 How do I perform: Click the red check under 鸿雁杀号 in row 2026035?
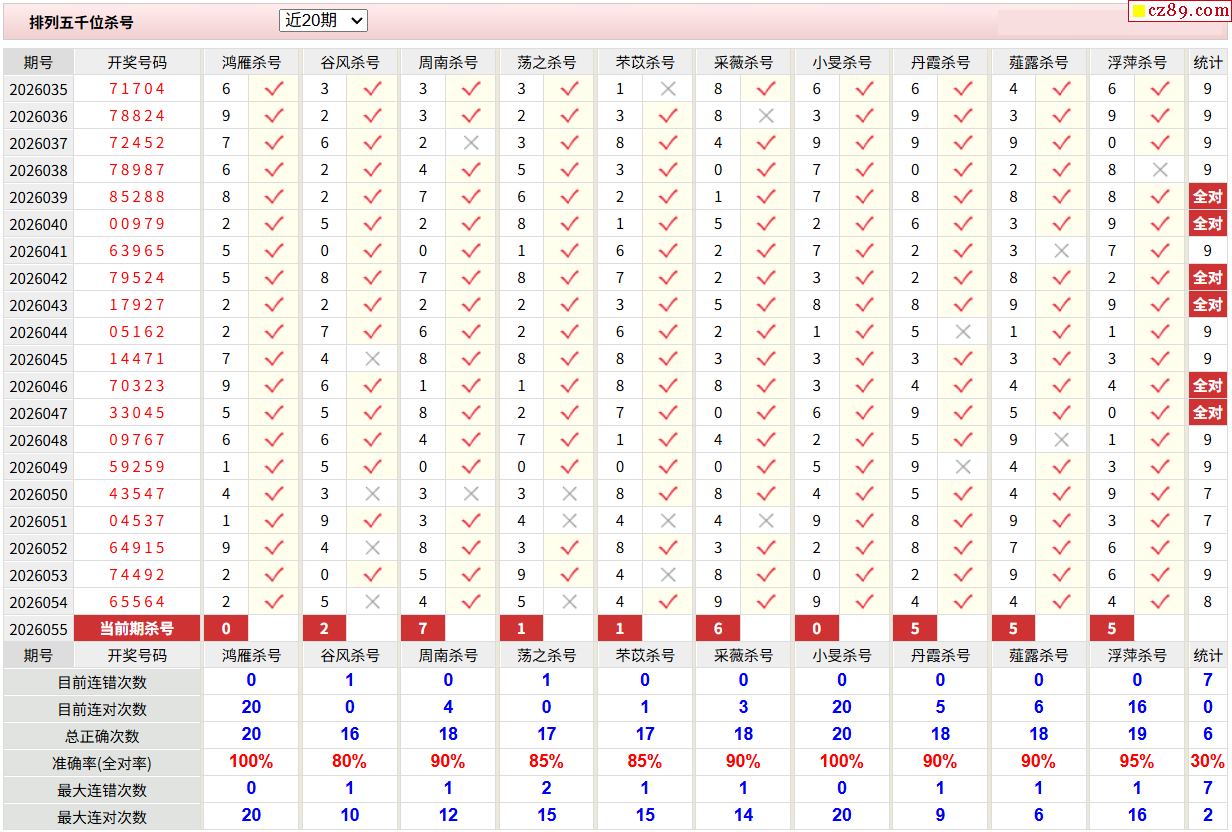pyautogui.click(x=274, y=89)
